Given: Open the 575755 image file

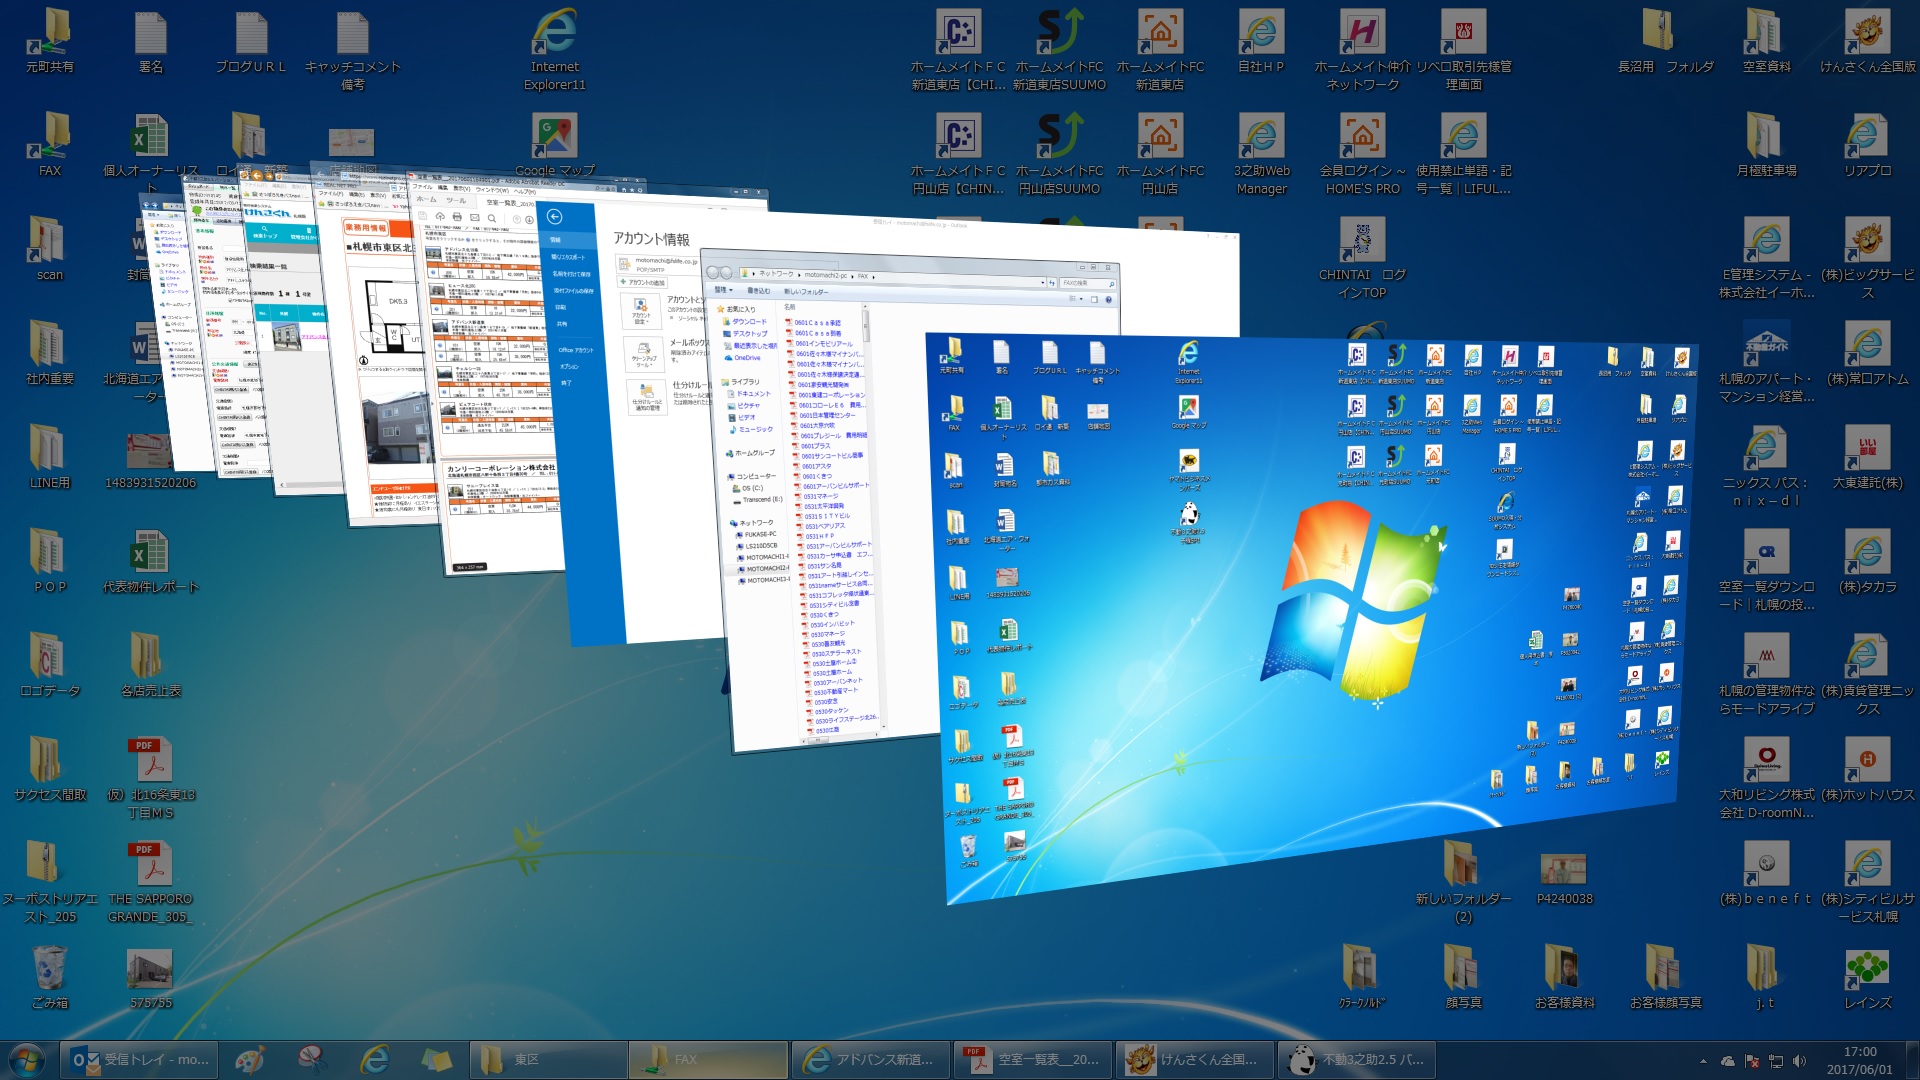Looking at the screenshot, I should [151, 978].
